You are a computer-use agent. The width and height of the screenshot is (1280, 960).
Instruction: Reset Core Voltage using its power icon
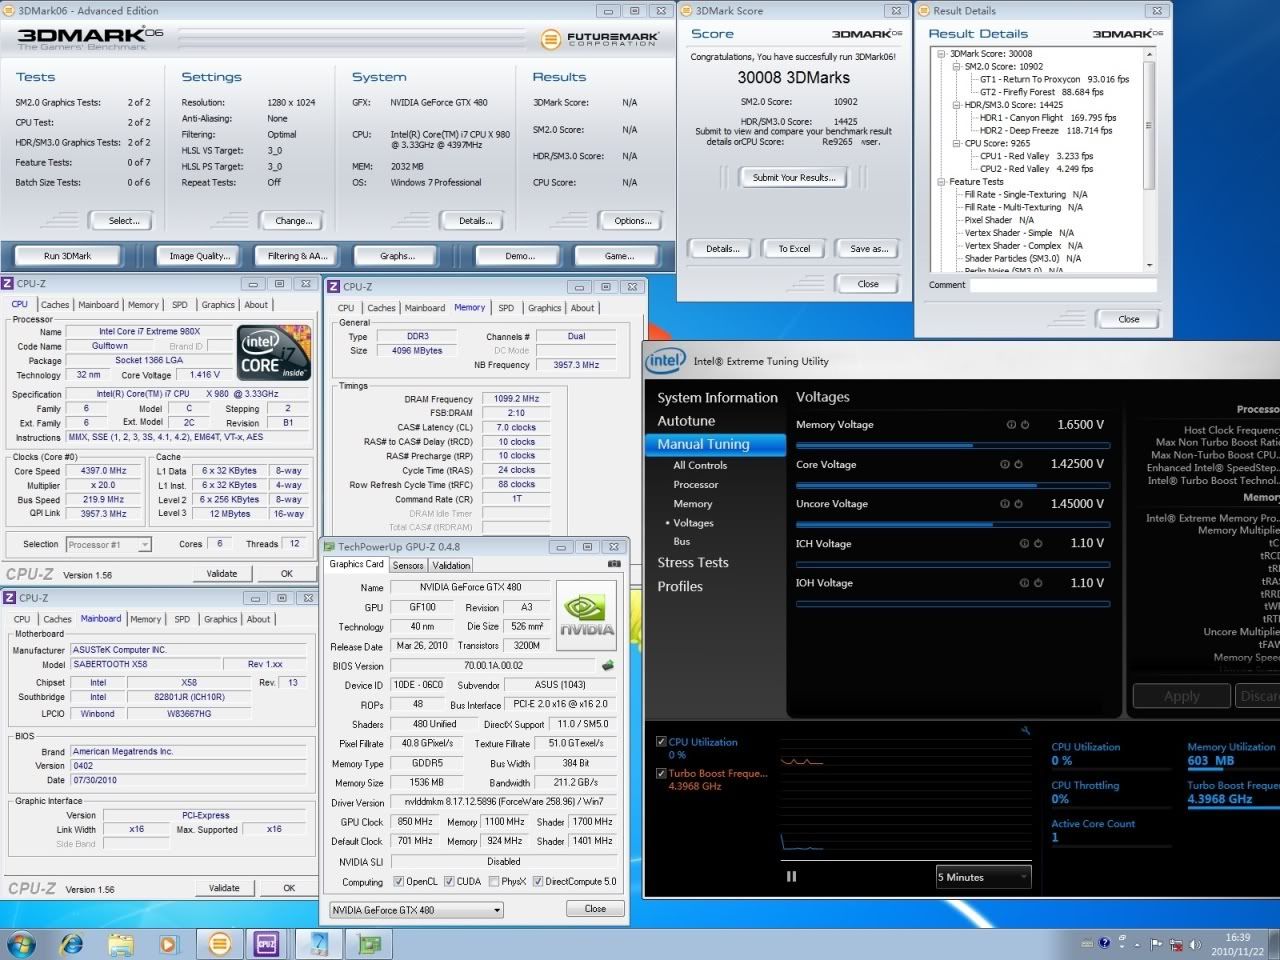[1018, 464]
